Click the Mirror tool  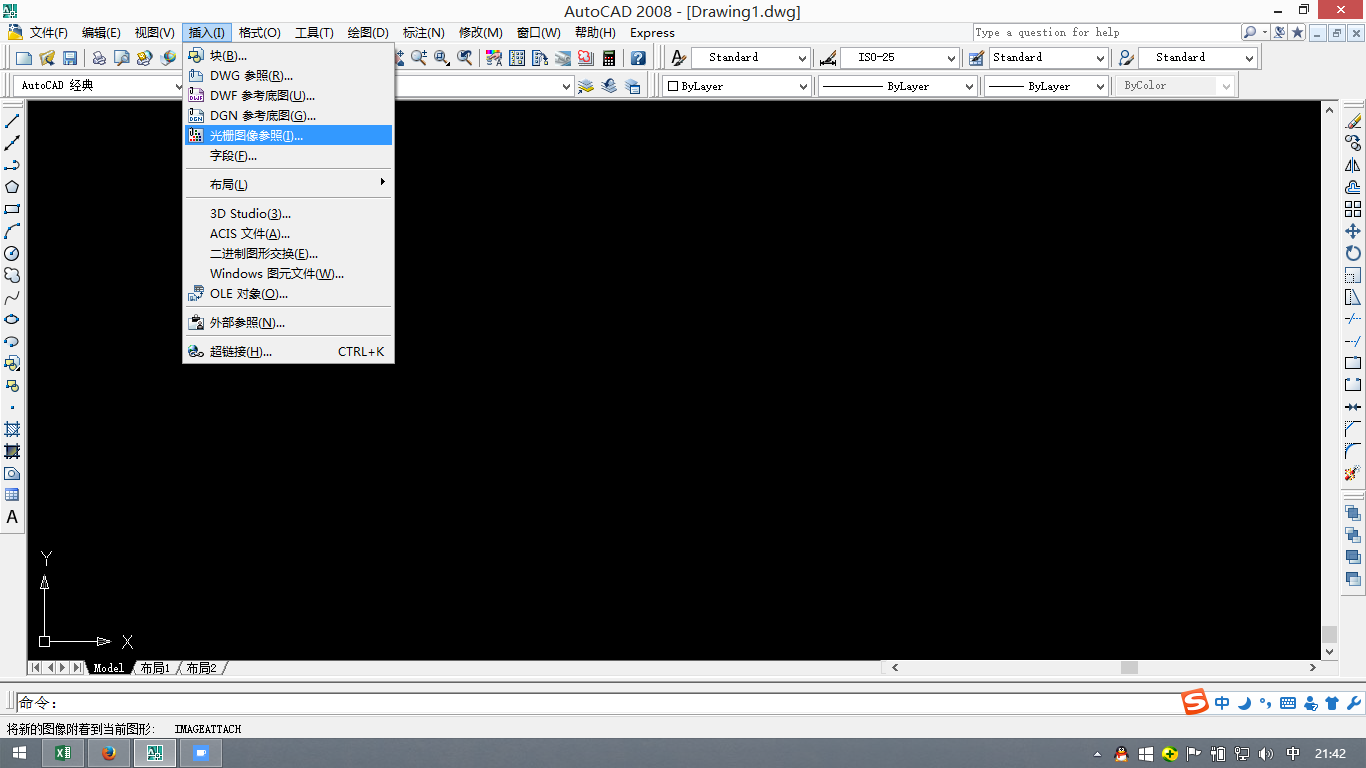pos(1353,165)
